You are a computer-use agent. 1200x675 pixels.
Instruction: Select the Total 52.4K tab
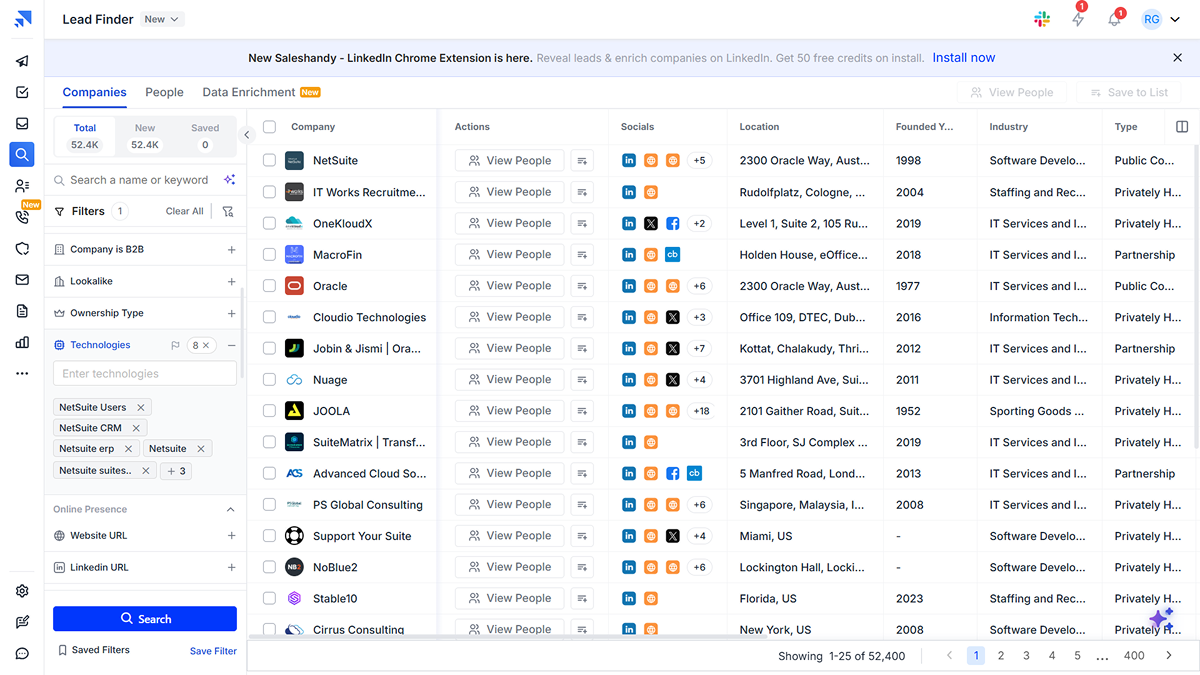pyautogui.click(x=85, y=136)
